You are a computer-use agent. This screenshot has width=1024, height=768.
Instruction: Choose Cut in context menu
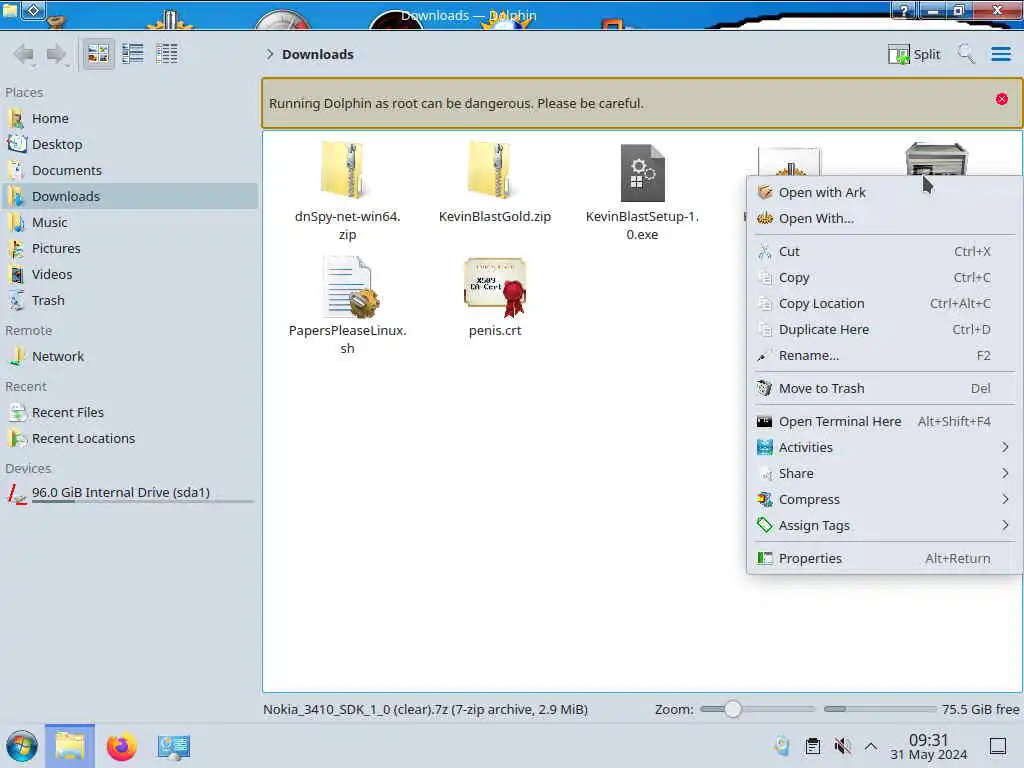[884, 251]
